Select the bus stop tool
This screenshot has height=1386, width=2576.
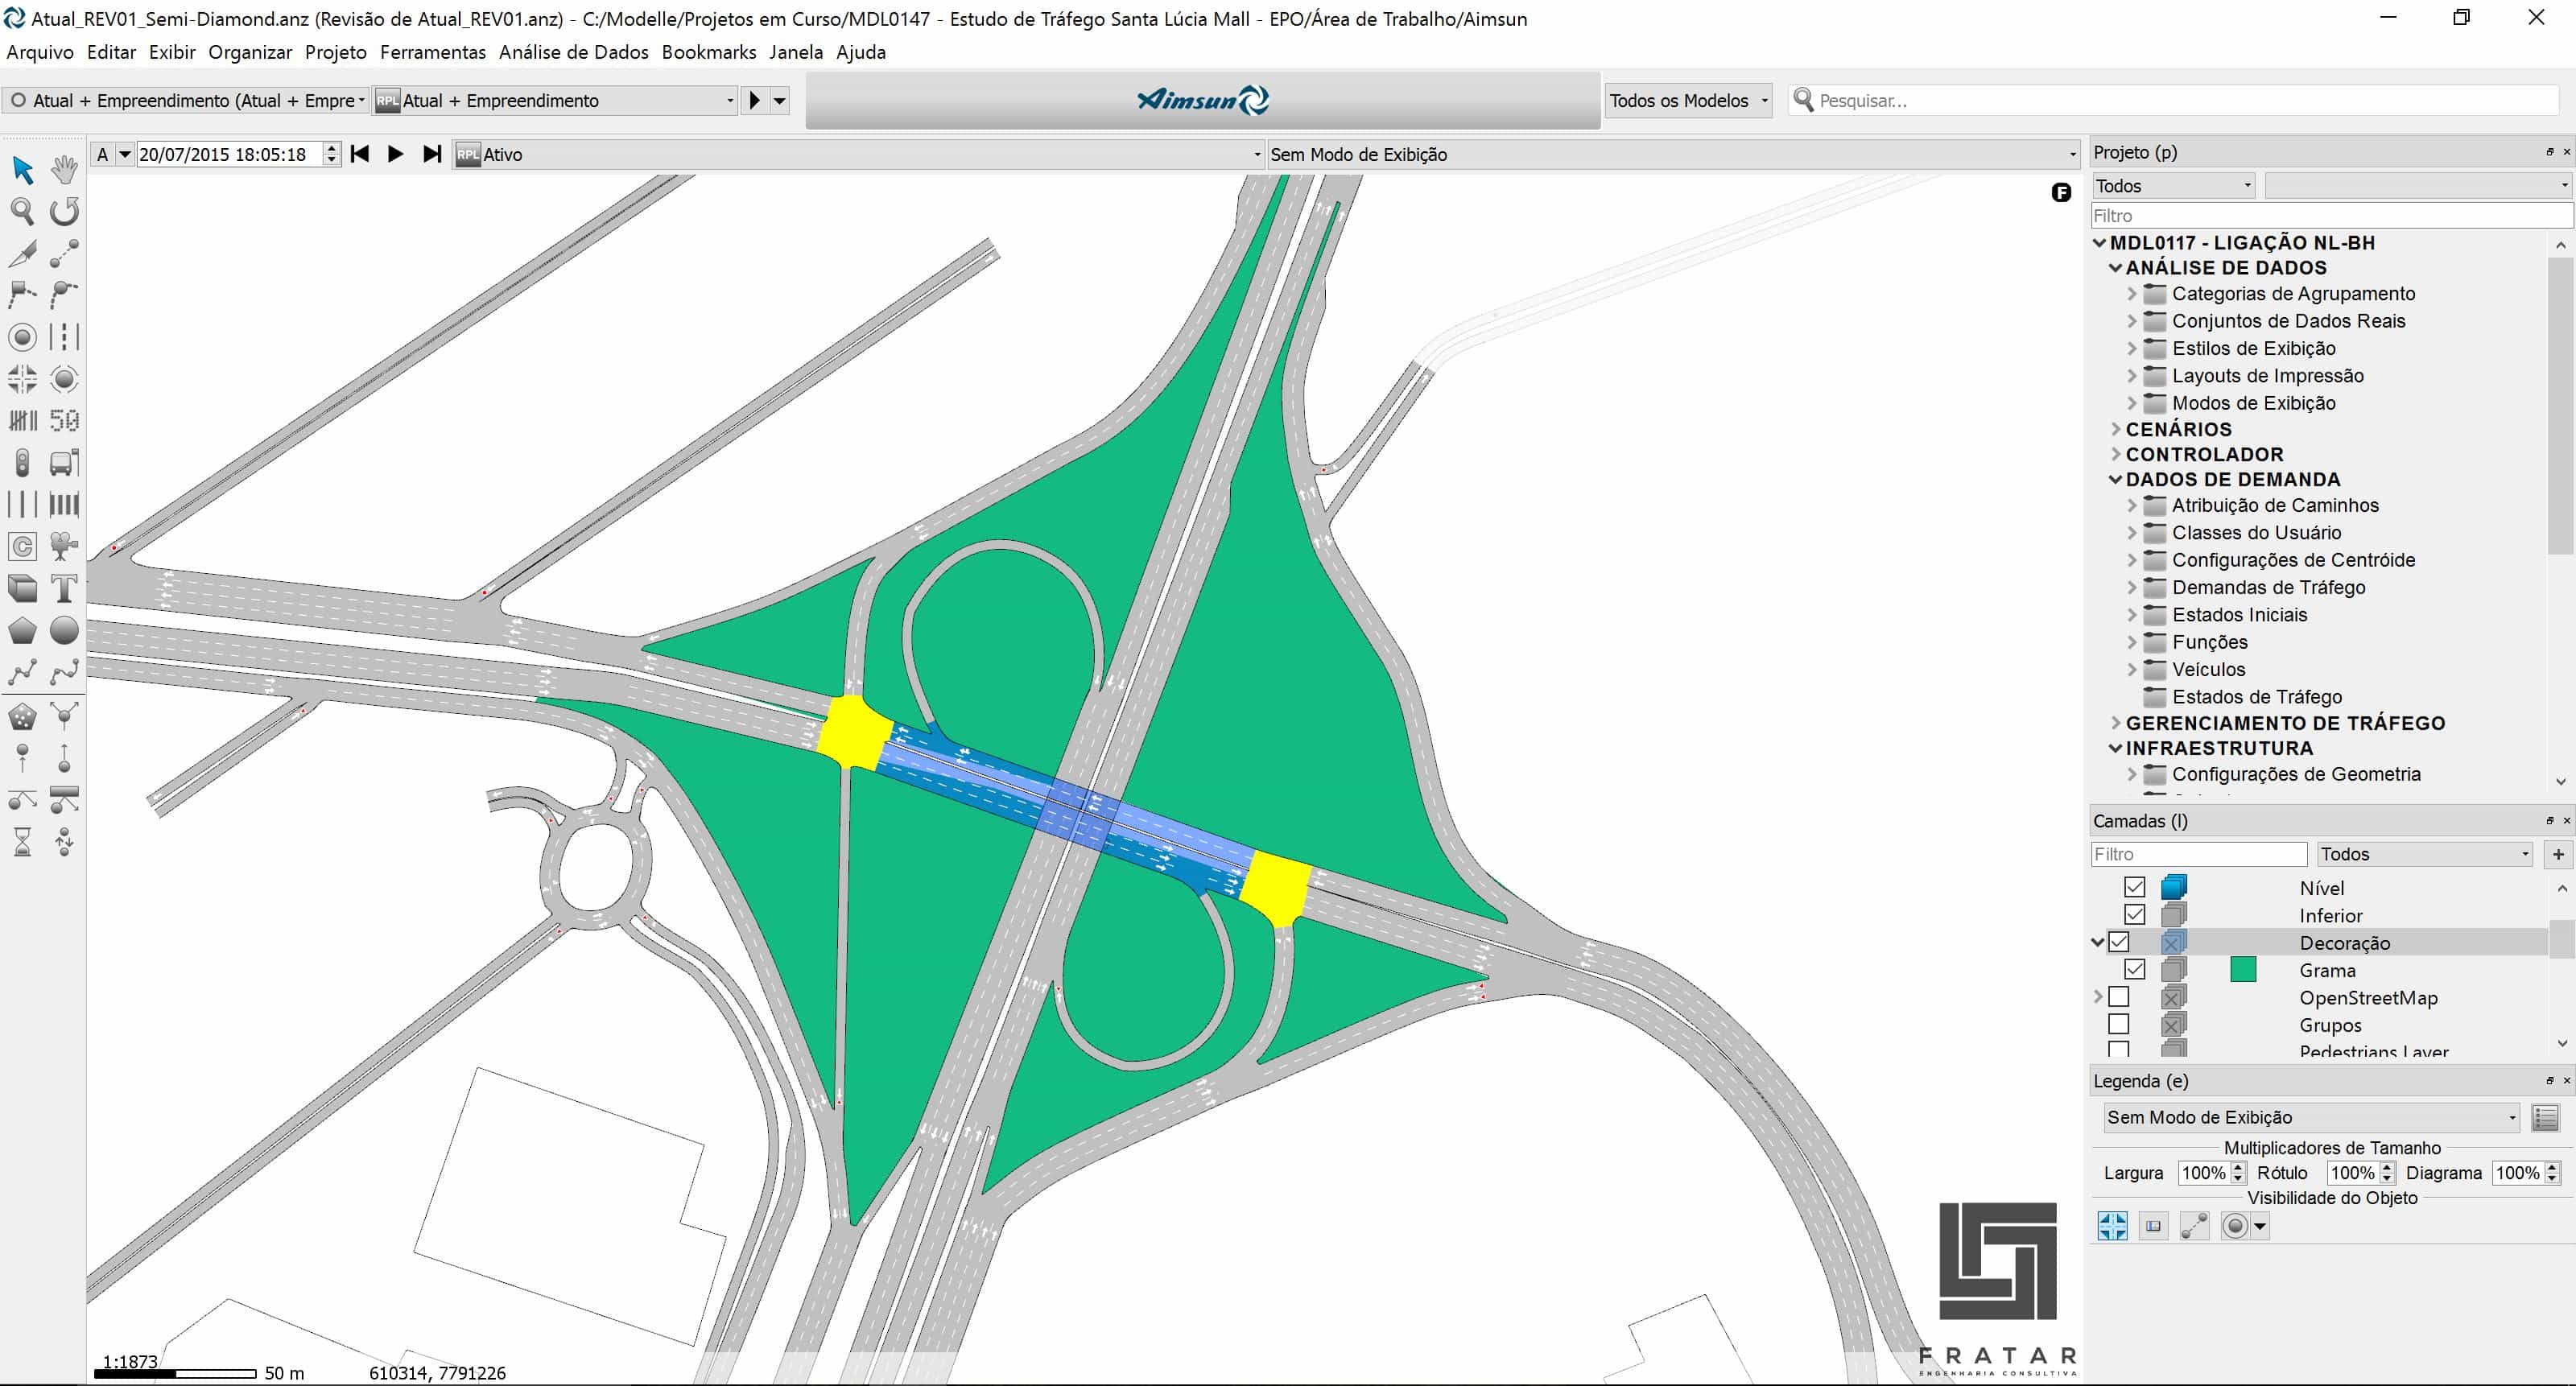[64, 463]
